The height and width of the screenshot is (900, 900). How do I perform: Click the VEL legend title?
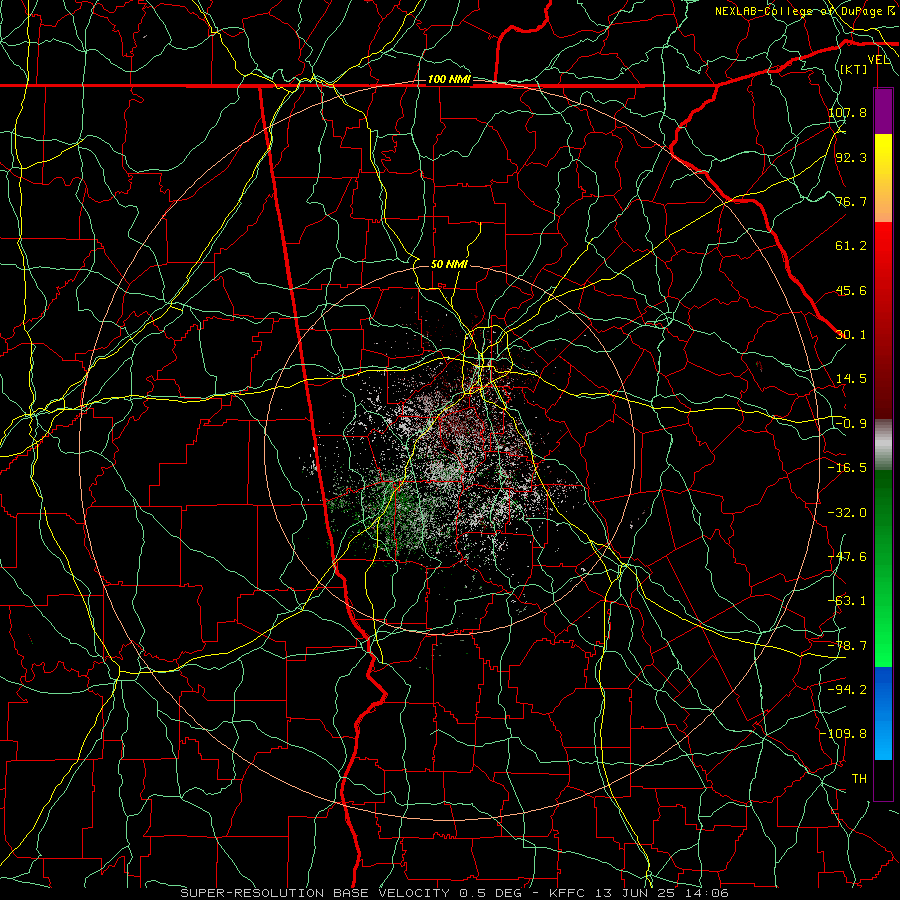point(879,60)
